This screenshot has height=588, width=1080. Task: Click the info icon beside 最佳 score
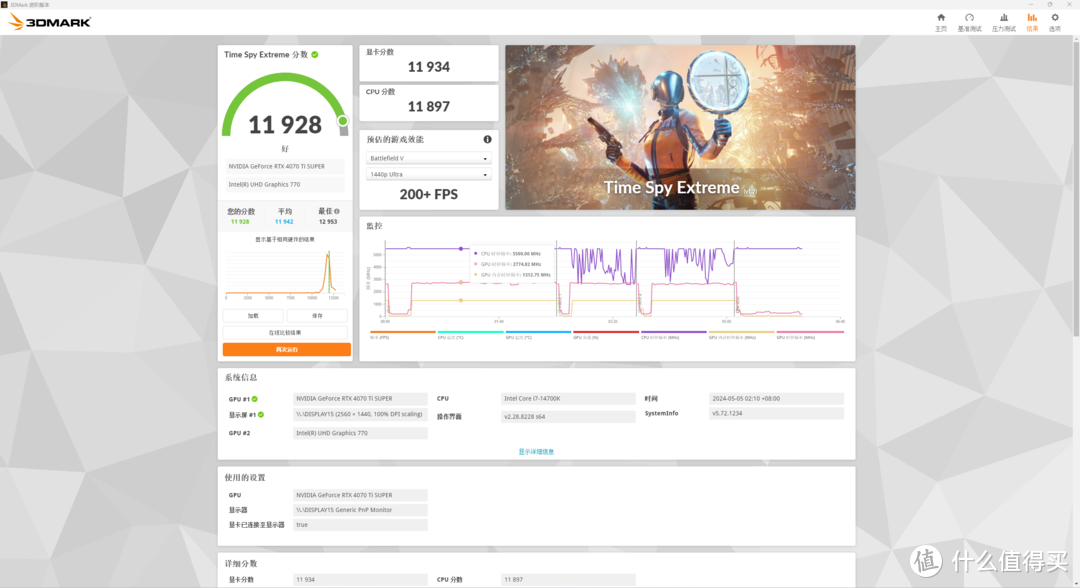coord(337,211)
